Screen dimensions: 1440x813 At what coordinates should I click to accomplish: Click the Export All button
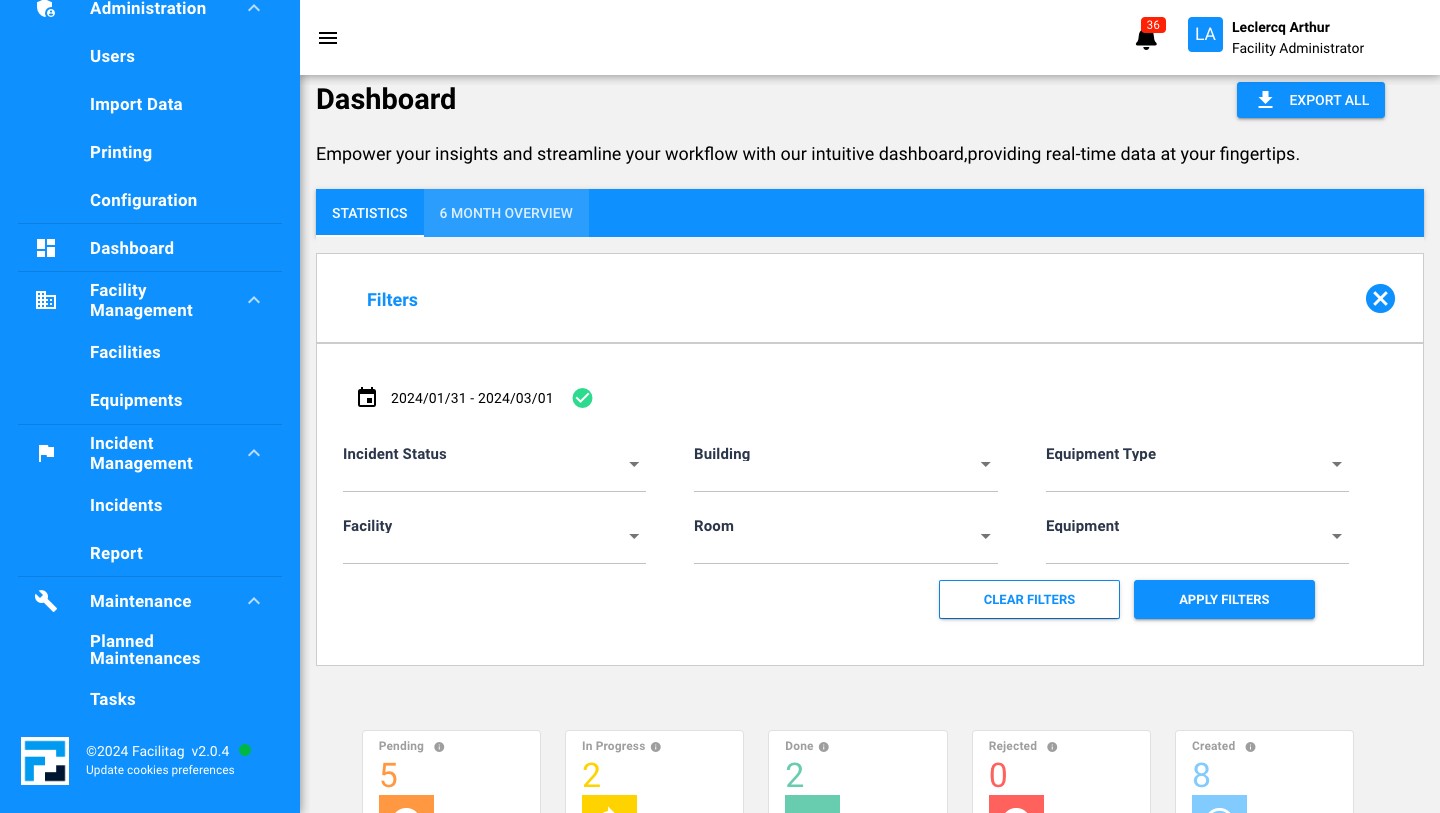pyautogui.click(x=1311, y=100)
